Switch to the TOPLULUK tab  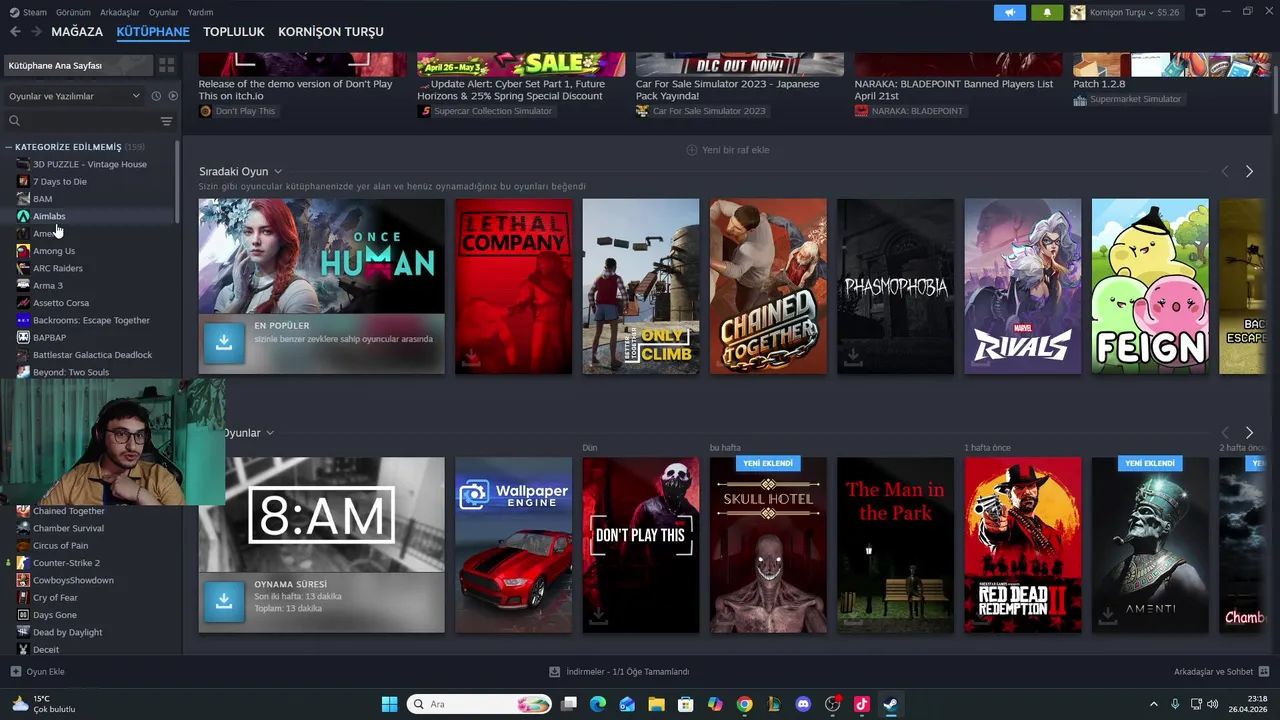coord(233,32)
